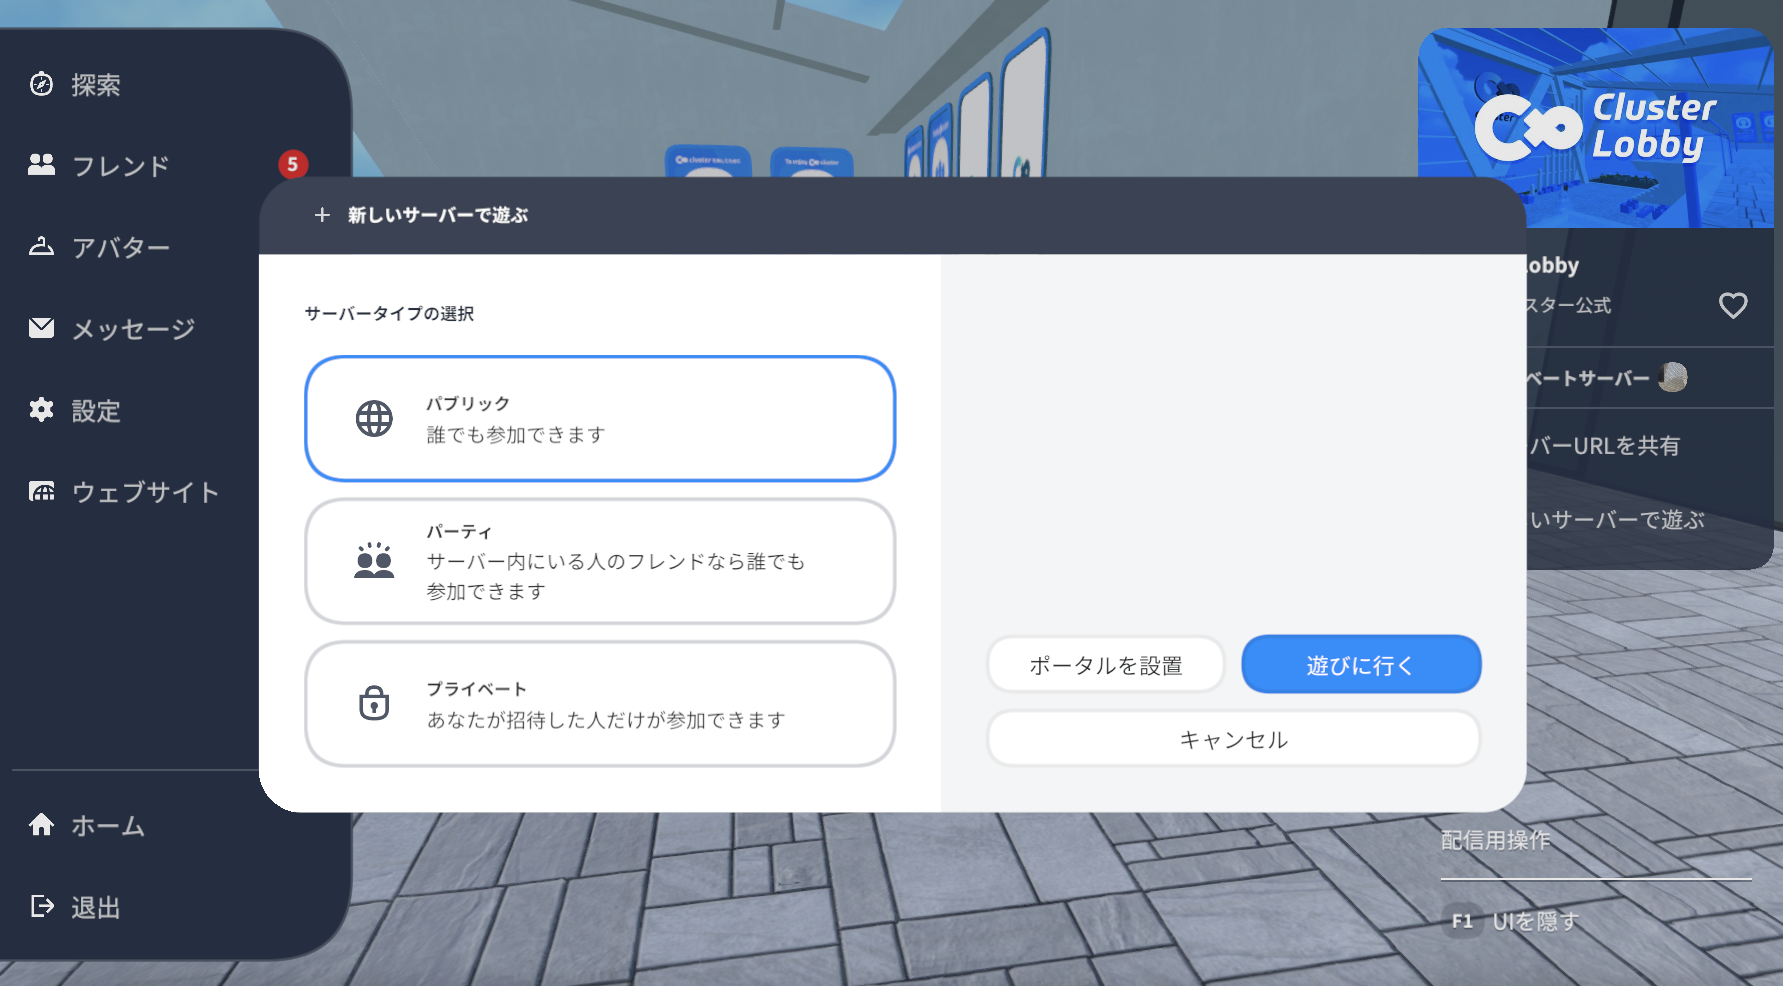This screenshot has height=986, width=1783.
Task: Click the user avatar beside private server
Action: [x=1672, y=377]
